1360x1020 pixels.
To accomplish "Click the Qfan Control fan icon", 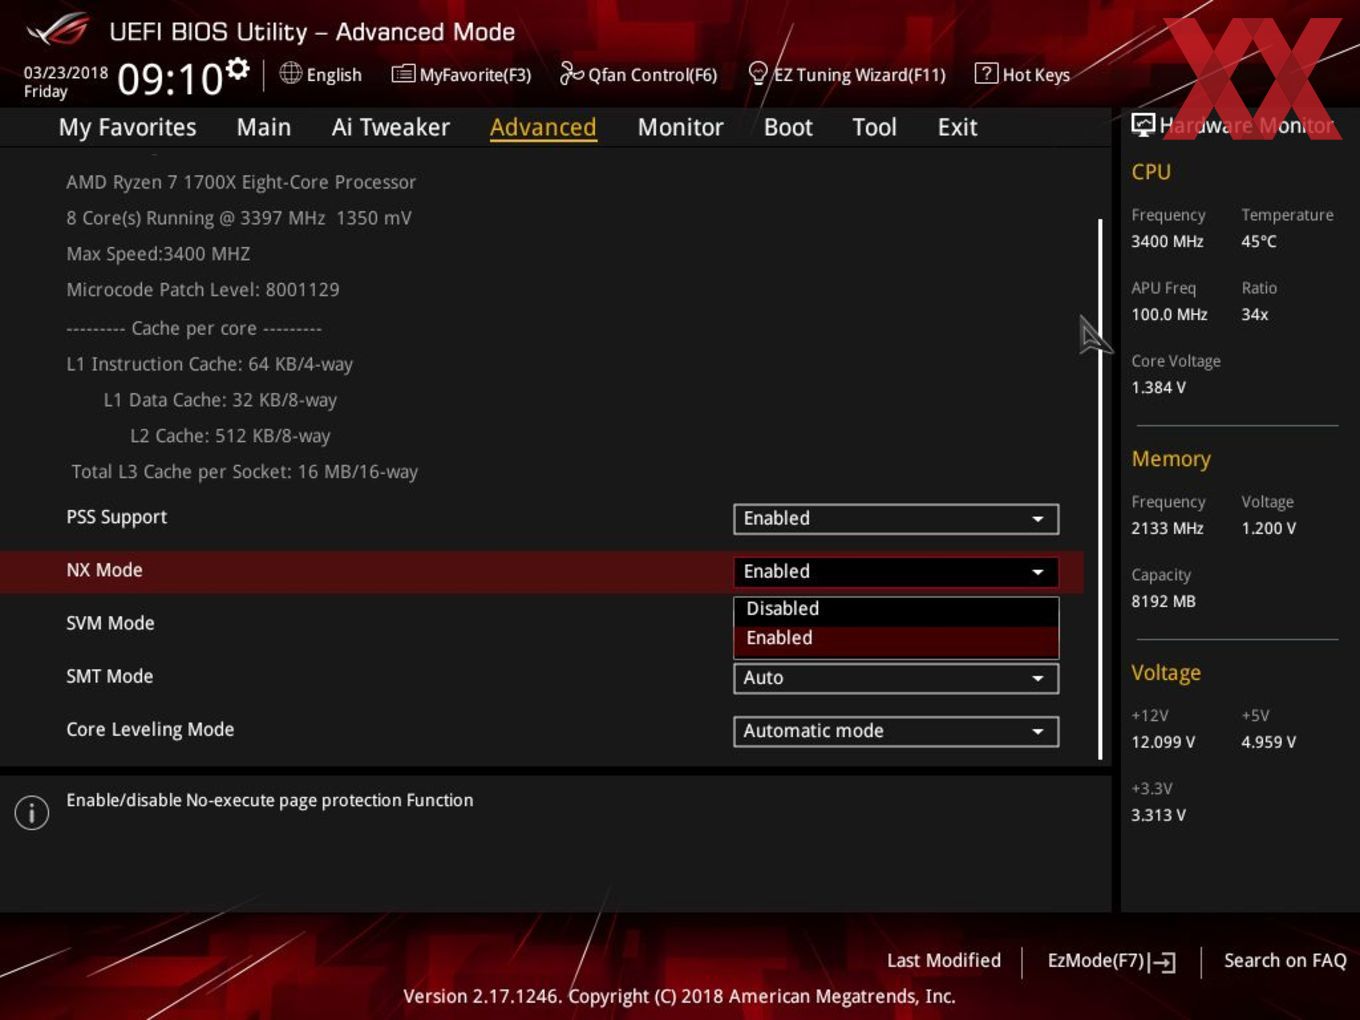I will tap(571, 73).
